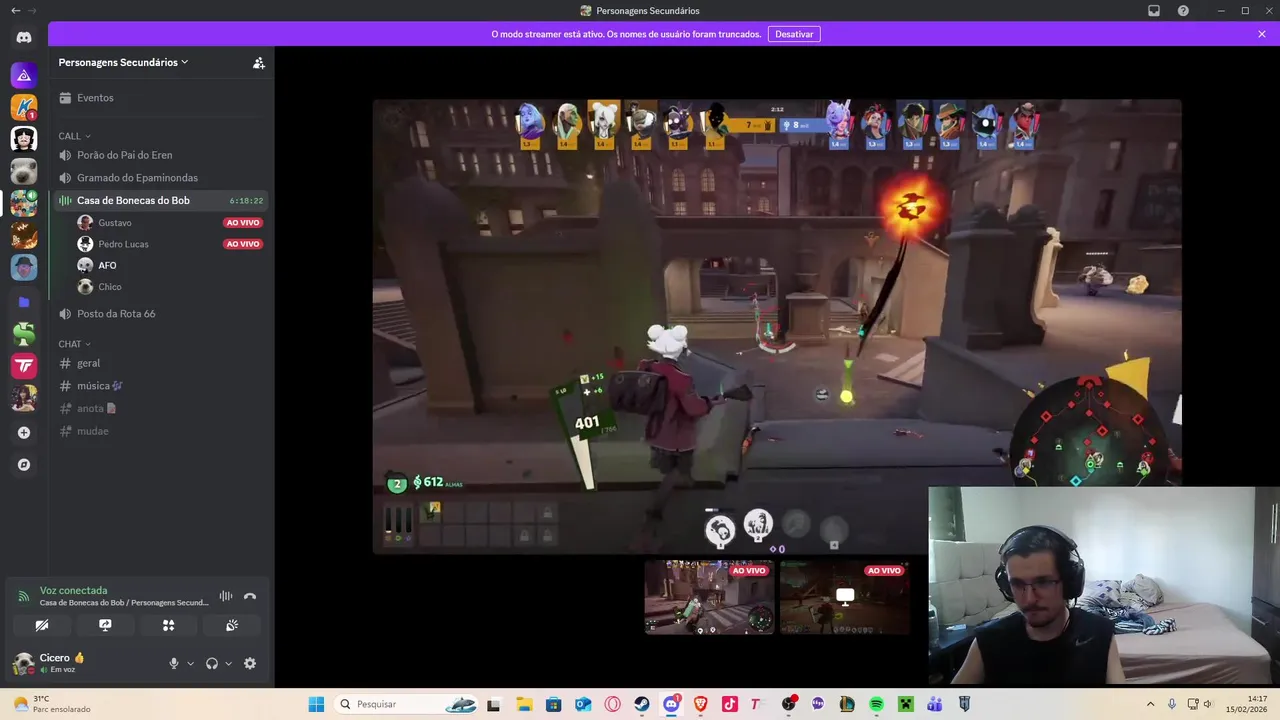
Task: Open the Personagens Secundários server dropdown
Action: [124, 62]
